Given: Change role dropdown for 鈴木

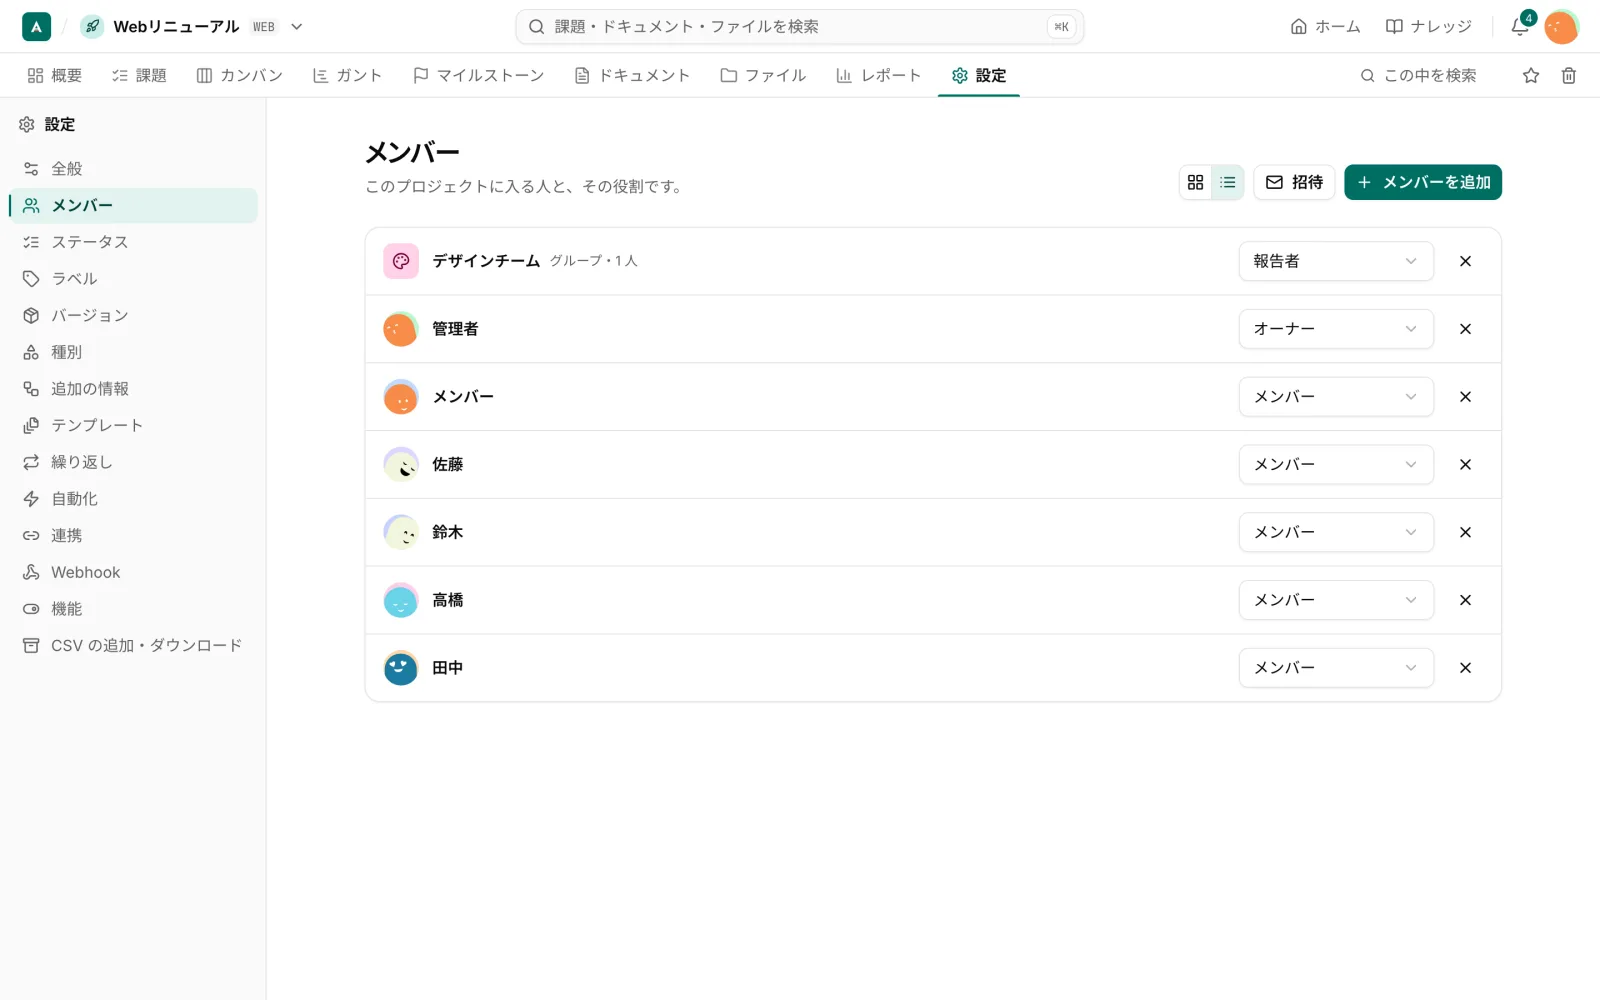Looking at the screenshot, I should 1336,532.
